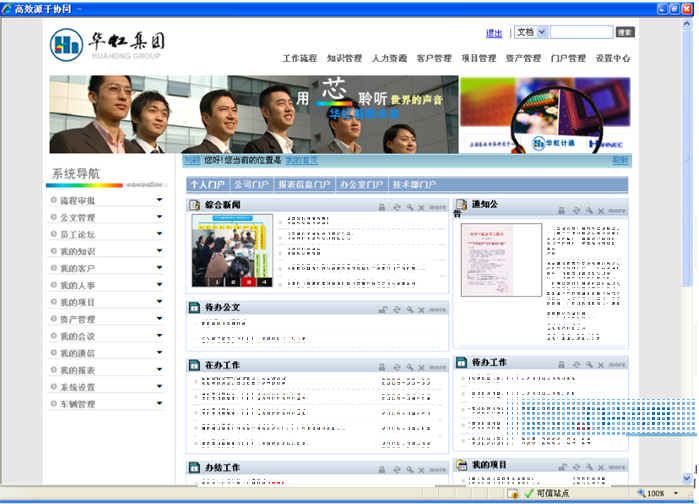Click the unlock icon on 我的项目 panel
Image resolution: width=699 pixels, height=504 pixels.
point(562,467)
